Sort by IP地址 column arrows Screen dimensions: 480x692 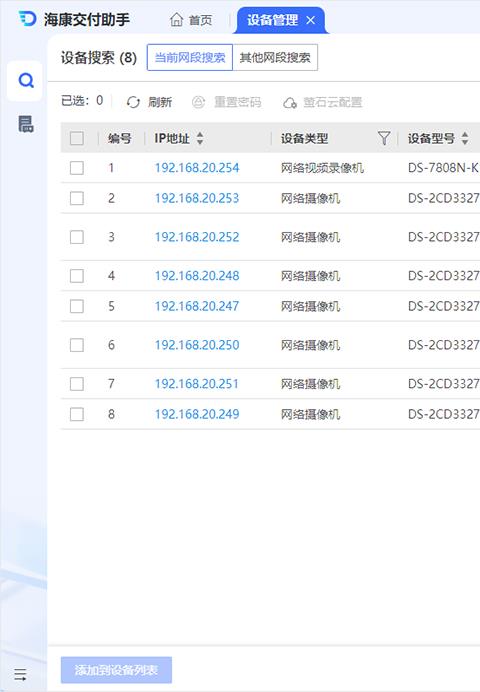[x=200, y=138]
